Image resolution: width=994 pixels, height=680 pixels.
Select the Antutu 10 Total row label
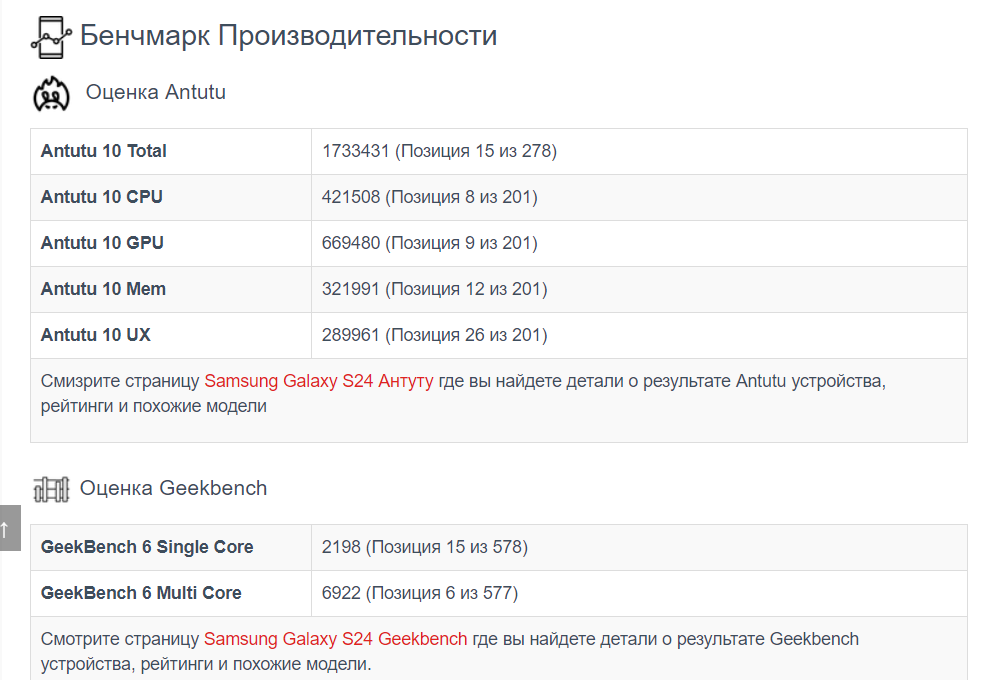tap(104, 151)
